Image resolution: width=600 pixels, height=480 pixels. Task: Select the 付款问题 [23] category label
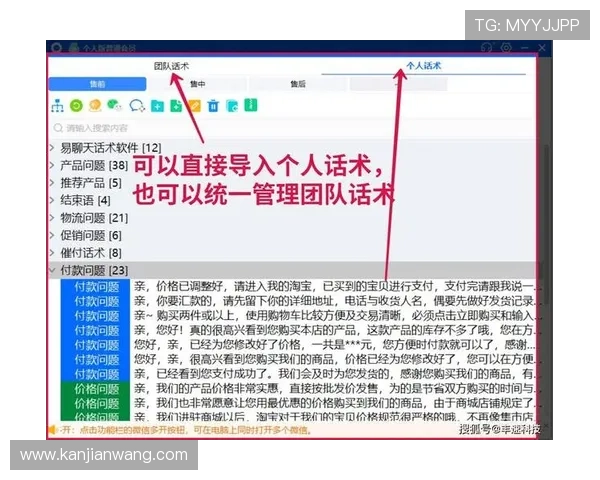(94, 270)
